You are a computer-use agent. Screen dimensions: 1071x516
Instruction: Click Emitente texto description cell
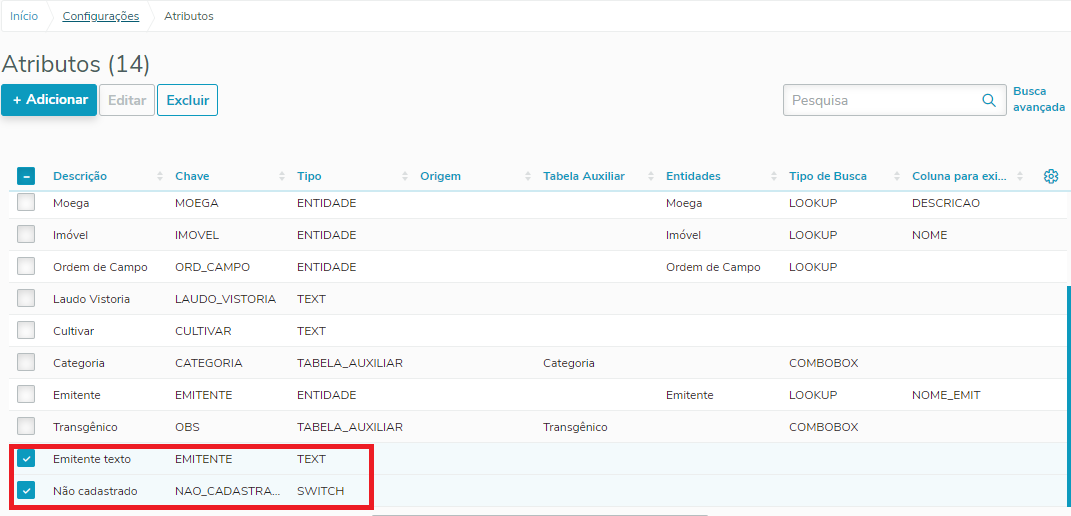pos(92,459)
